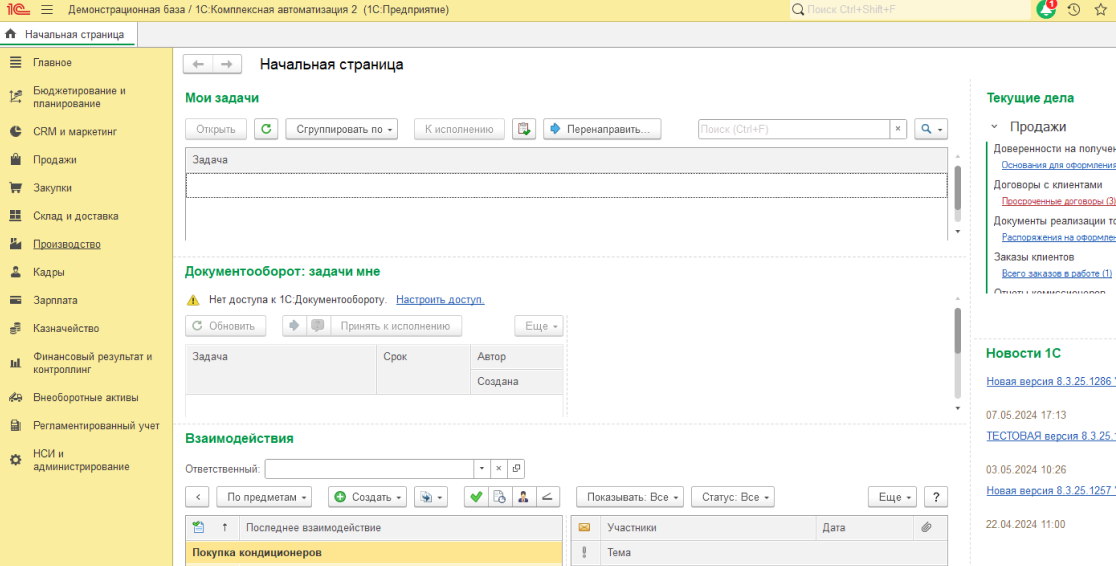Click the home icon on Начальная страница tab
The image size is (1116, 566).
[11, 33]
